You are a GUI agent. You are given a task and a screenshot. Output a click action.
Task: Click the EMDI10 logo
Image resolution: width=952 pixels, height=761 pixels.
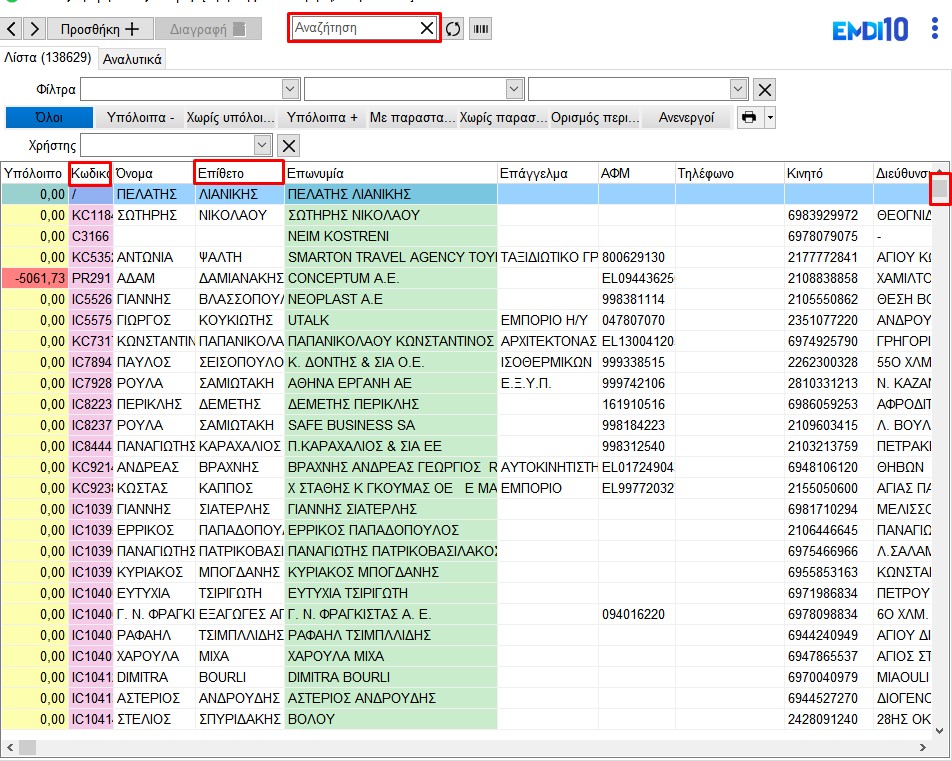coord(869,30)
